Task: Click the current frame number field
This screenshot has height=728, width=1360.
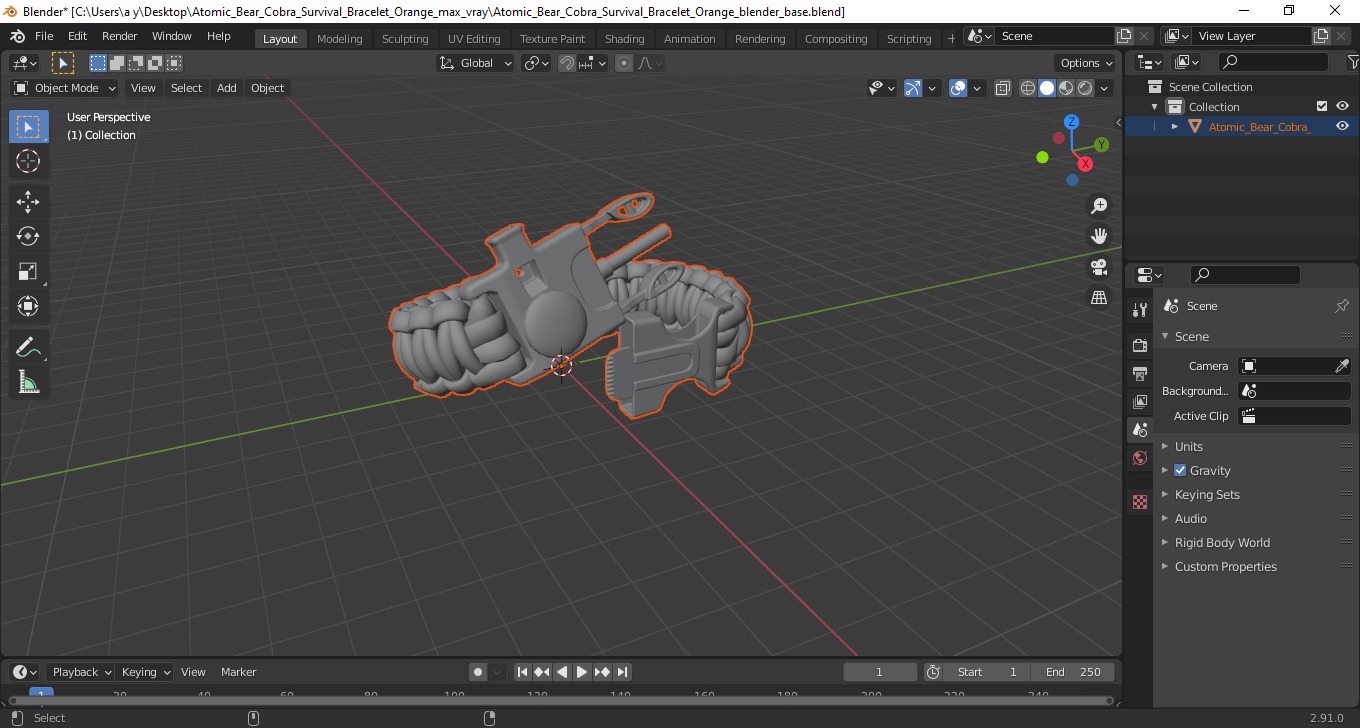Action: (x=880, y=672)
